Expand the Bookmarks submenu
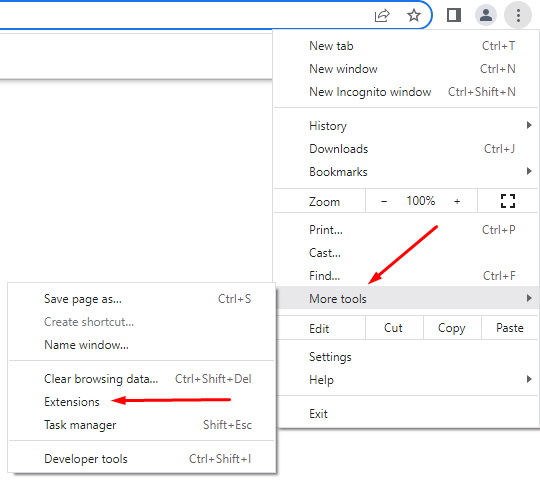Image resolution: width=540 pixels, height=493 pixels. pos(406,171)
